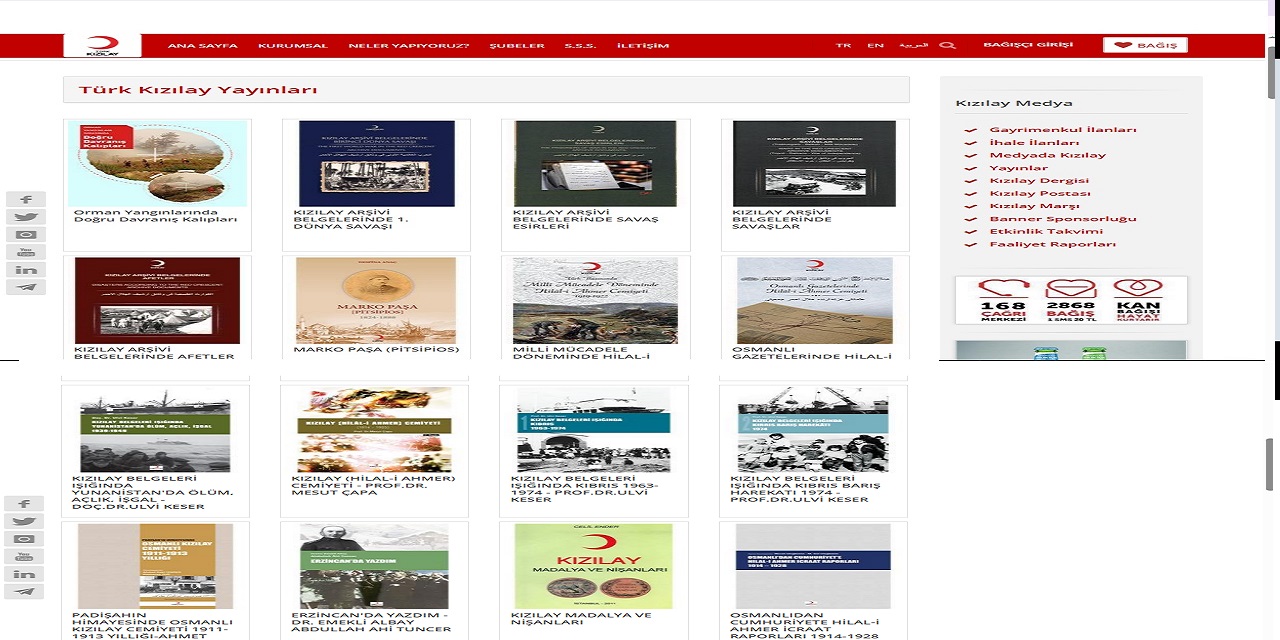Open Milli Mücadele Döneminde Hilal-i Ahmer cover

pyautogui.click(x=595, y=301)
